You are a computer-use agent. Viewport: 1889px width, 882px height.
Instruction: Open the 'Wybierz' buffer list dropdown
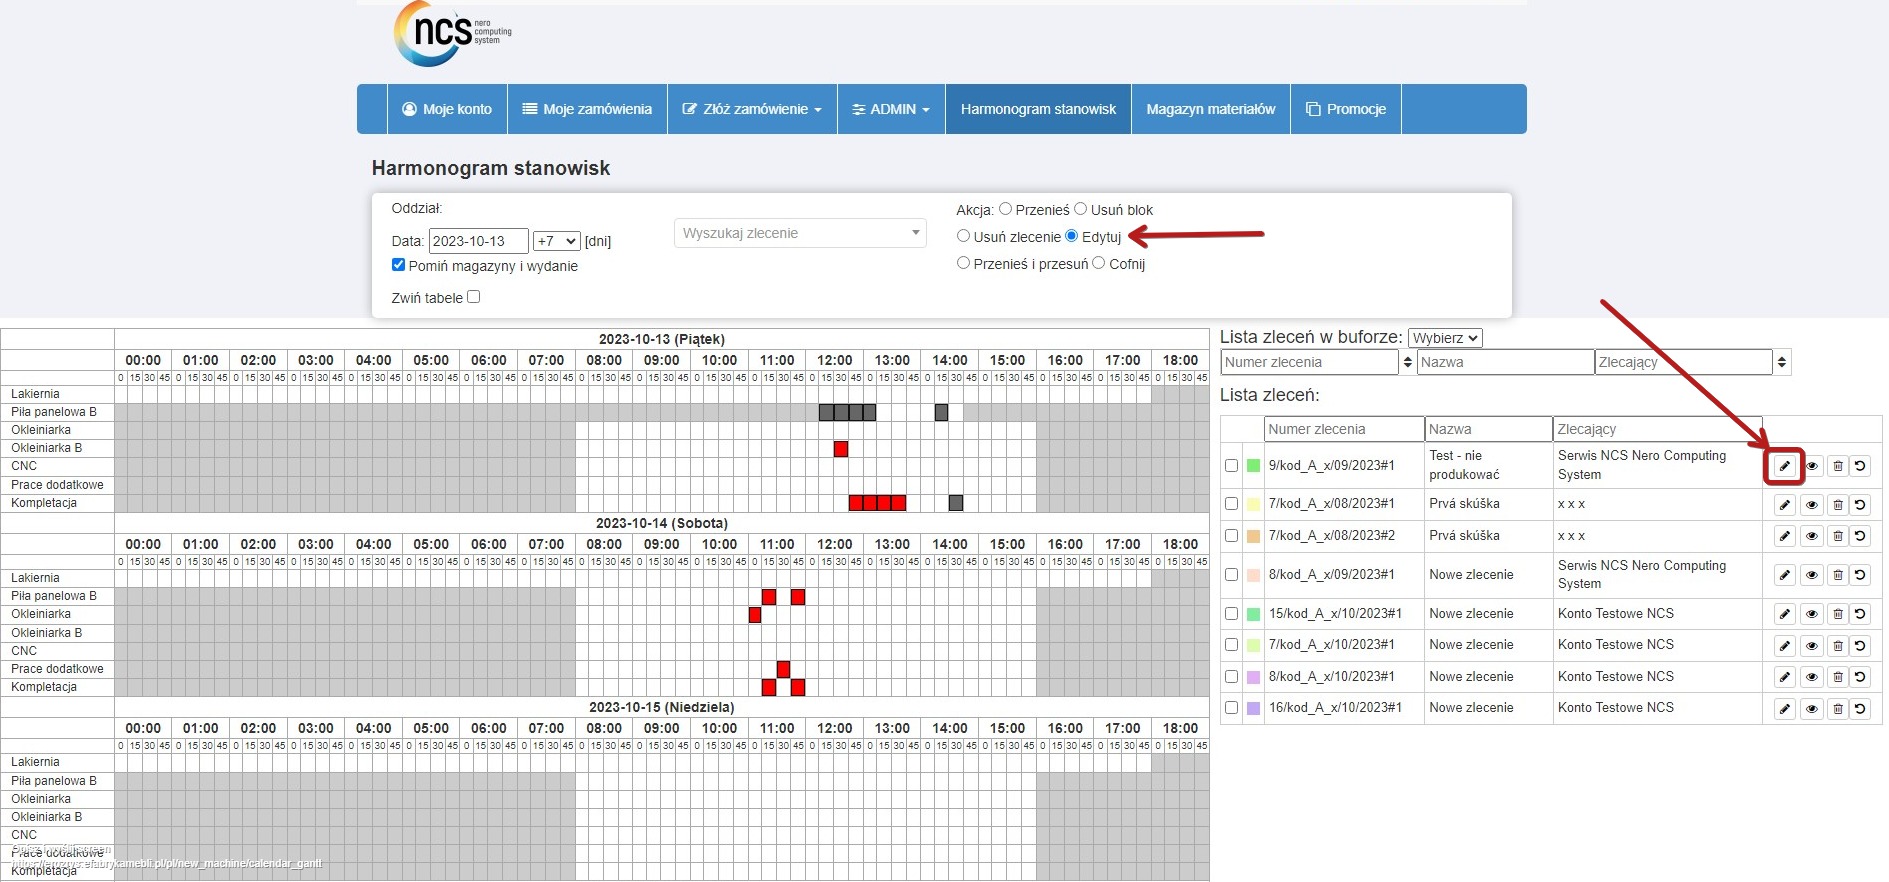pyautogui.click(x=1444, y=338)
